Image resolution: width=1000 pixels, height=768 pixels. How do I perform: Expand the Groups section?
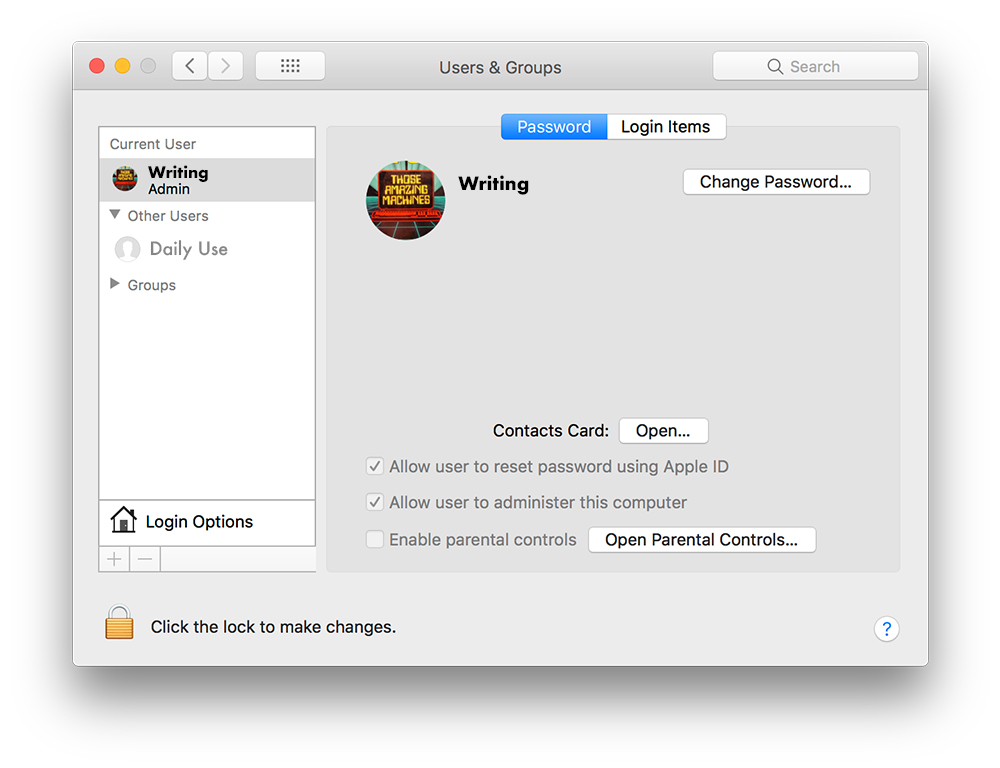113,284
